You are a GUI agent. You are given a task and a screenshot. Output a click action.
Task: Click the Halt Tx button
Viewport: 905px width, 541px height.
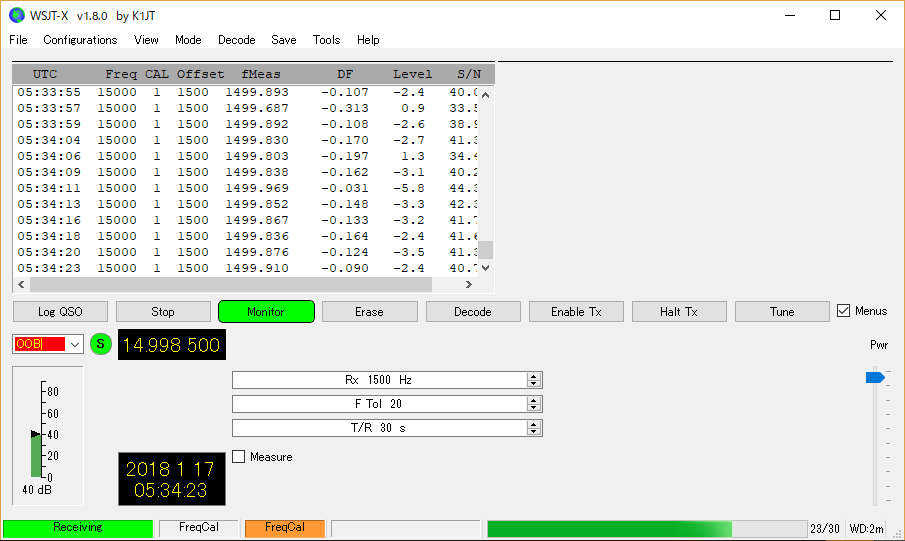[679, 312]
